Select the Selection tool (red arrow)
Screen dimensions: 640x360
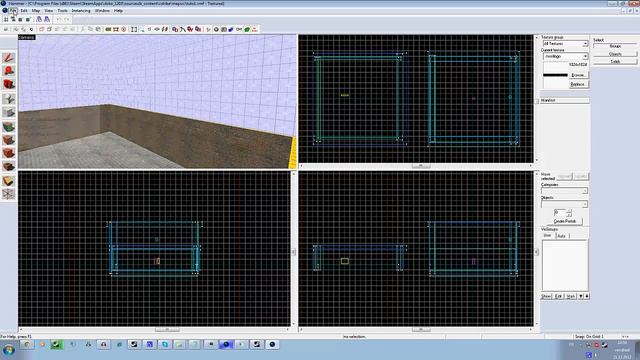(9, 57)
